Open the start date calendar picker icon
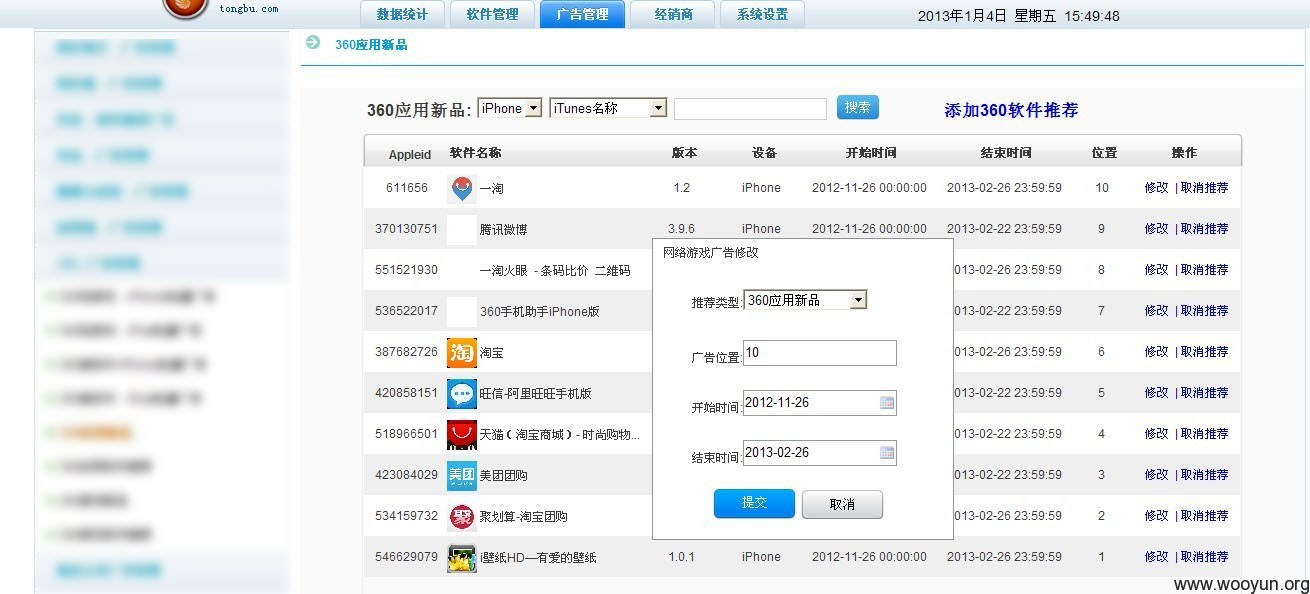Screen dimensions: 1310x594 (x=886, y=402)
